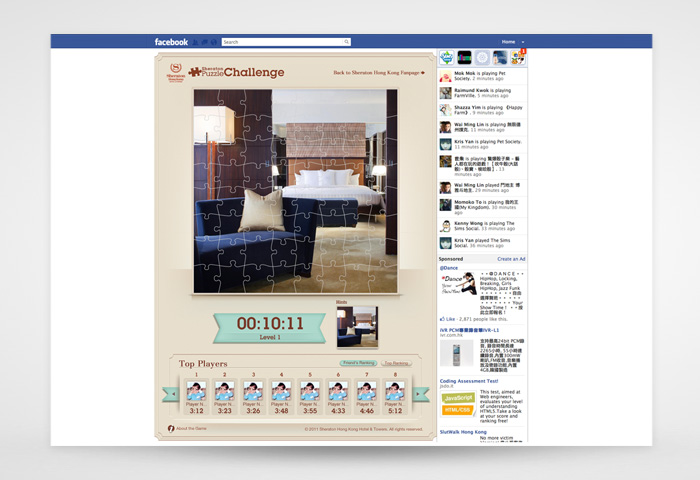Open Shazza Yim's Happy Farm ticker story
This screenshot has width=700, height=480.
(x=482, y=110)
